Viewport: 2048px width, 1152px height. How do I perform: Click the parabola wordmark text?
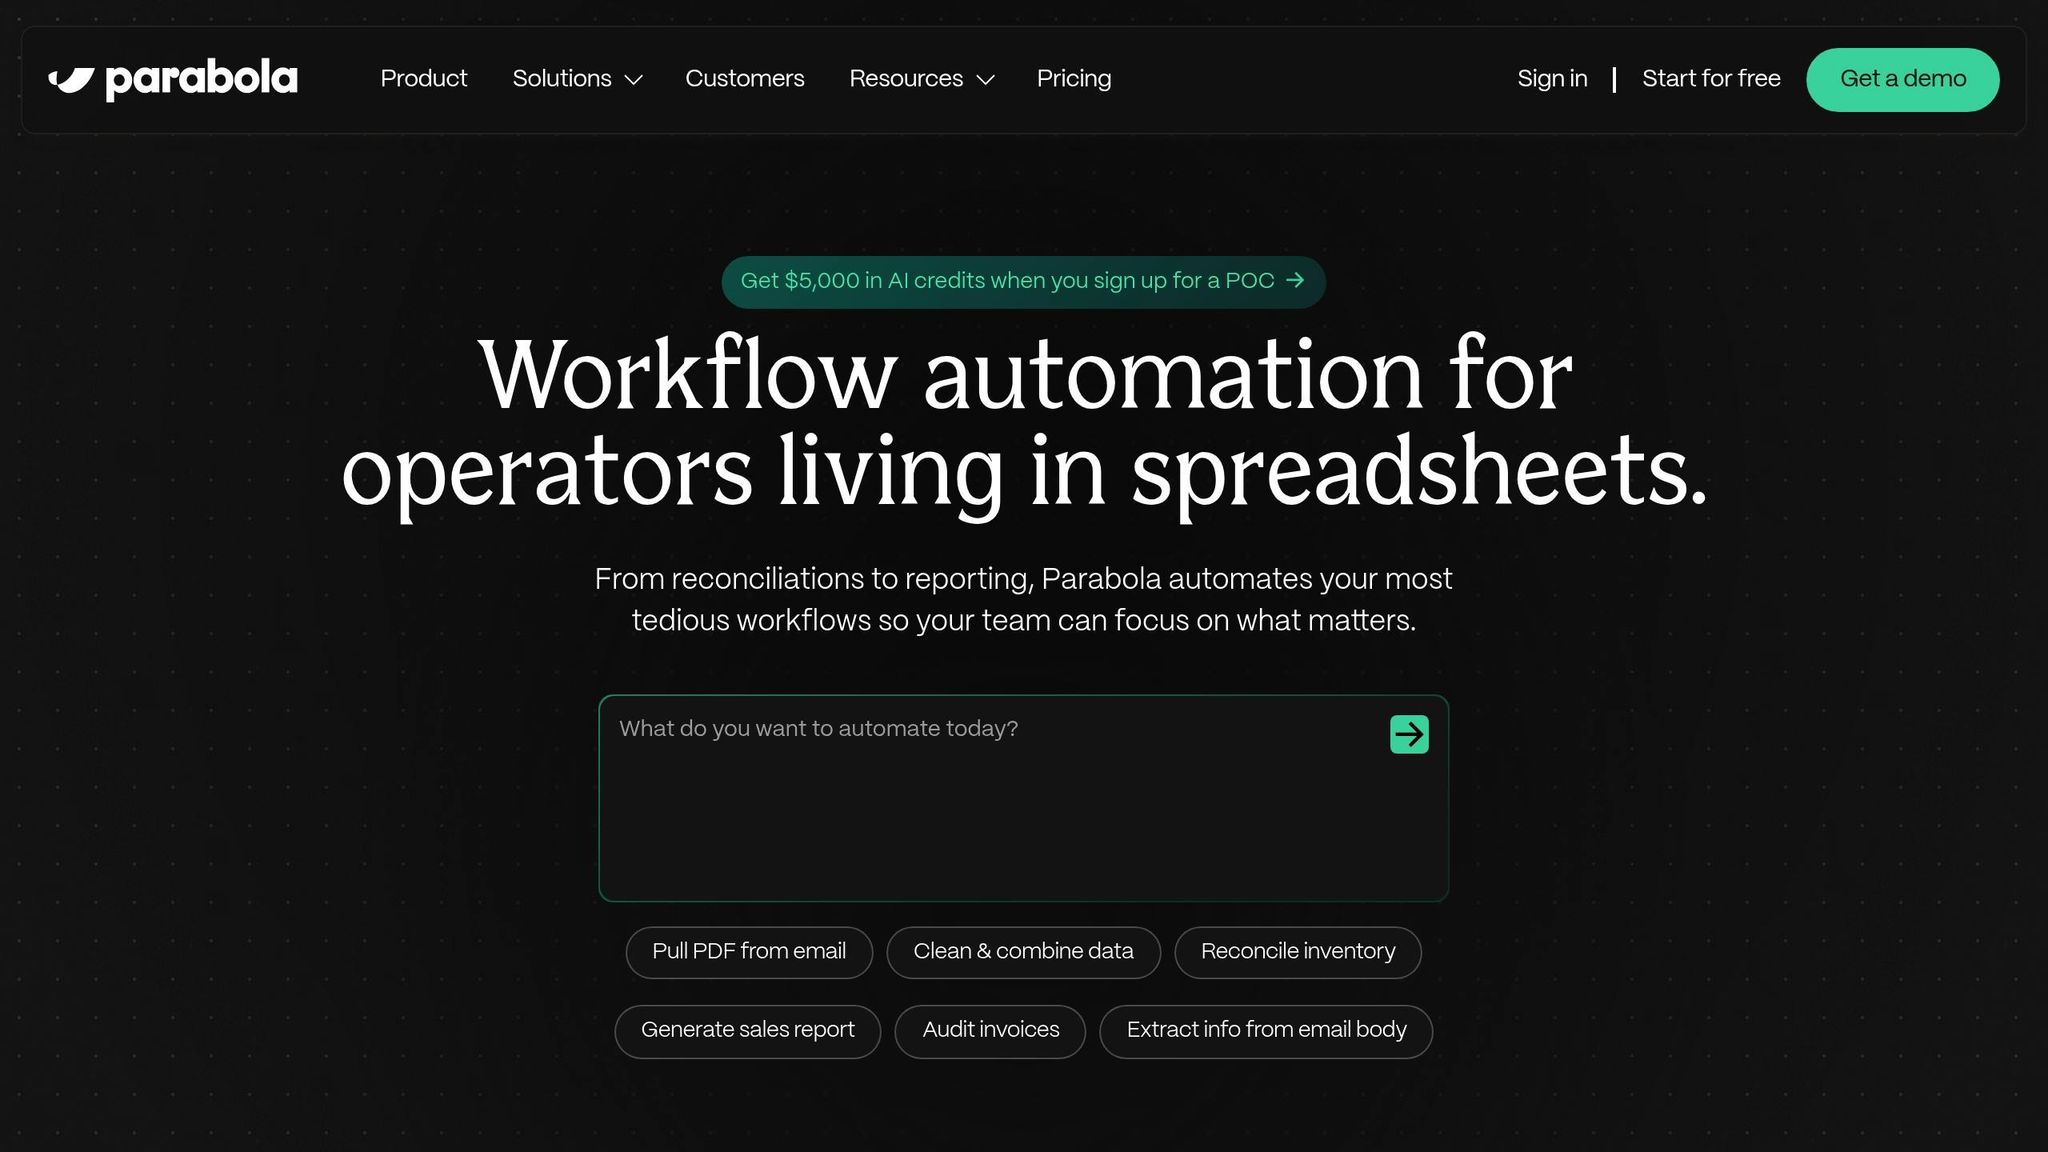pyautogui.click(x=201, y=79)
